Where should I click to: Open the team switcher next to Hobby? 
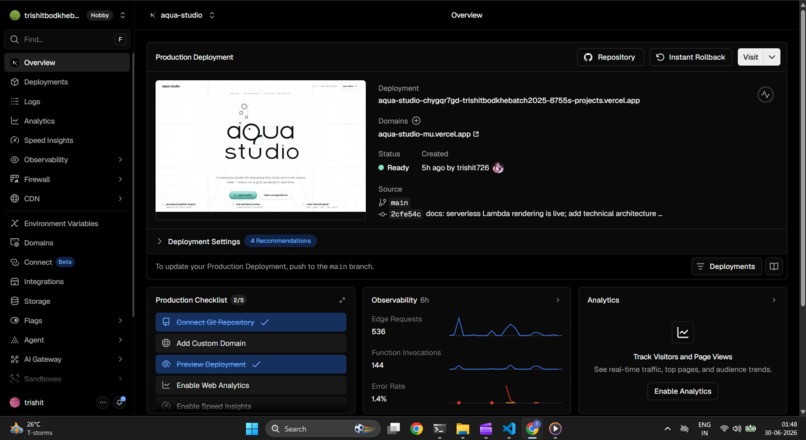pyautogui.click(x=122, y=15)
